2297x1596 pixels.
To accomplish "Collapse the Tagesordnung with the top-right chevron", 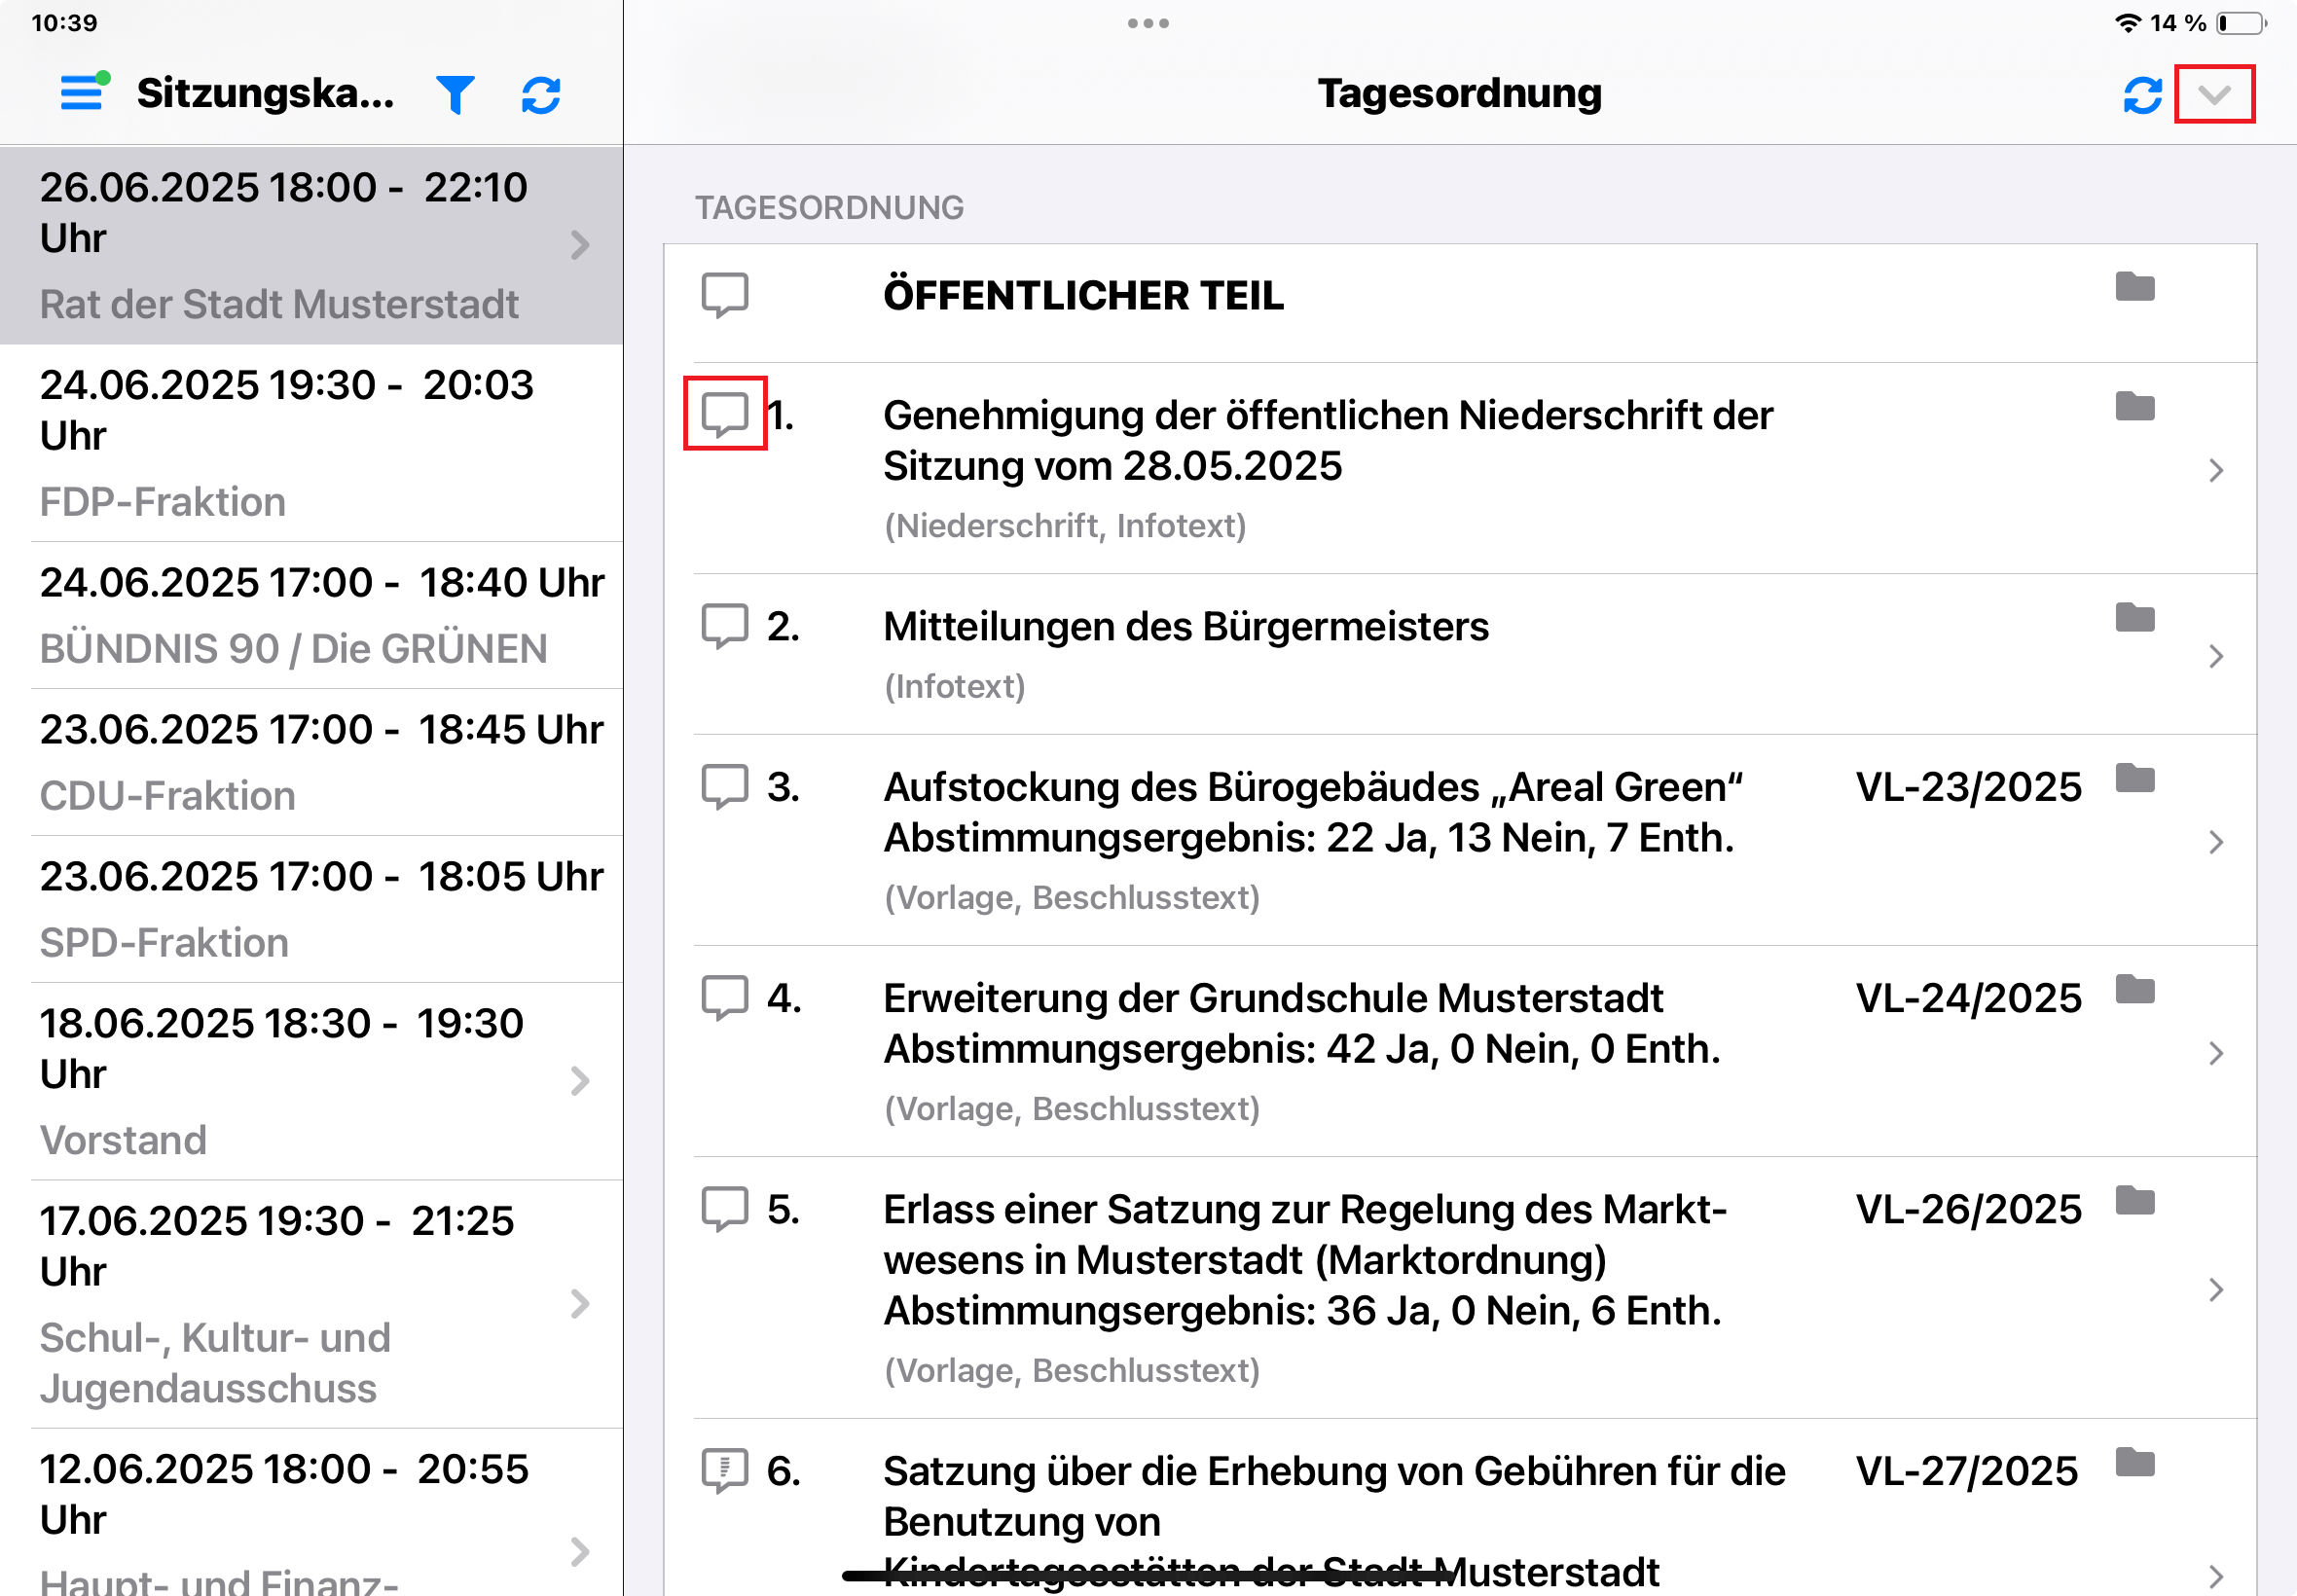I will click(2213, 94).
